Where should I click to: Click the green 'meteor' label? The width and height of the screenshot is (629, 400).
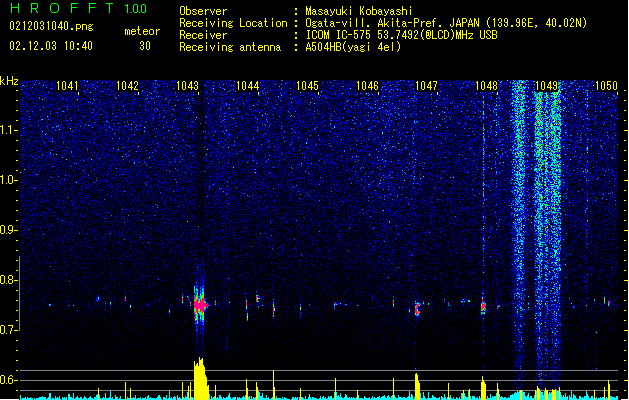coord(142,31)
